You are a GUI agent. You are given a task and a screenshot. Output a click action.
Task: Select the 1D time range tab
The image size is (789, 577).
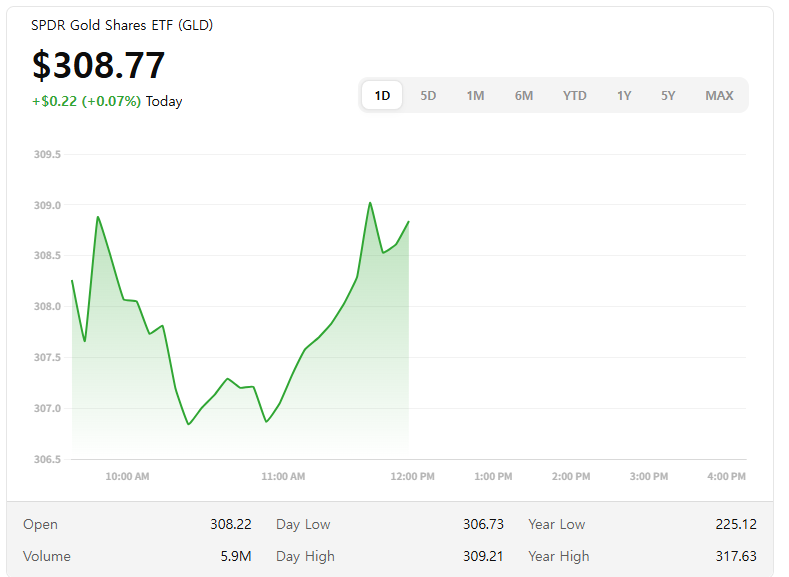tap(382, 96)
